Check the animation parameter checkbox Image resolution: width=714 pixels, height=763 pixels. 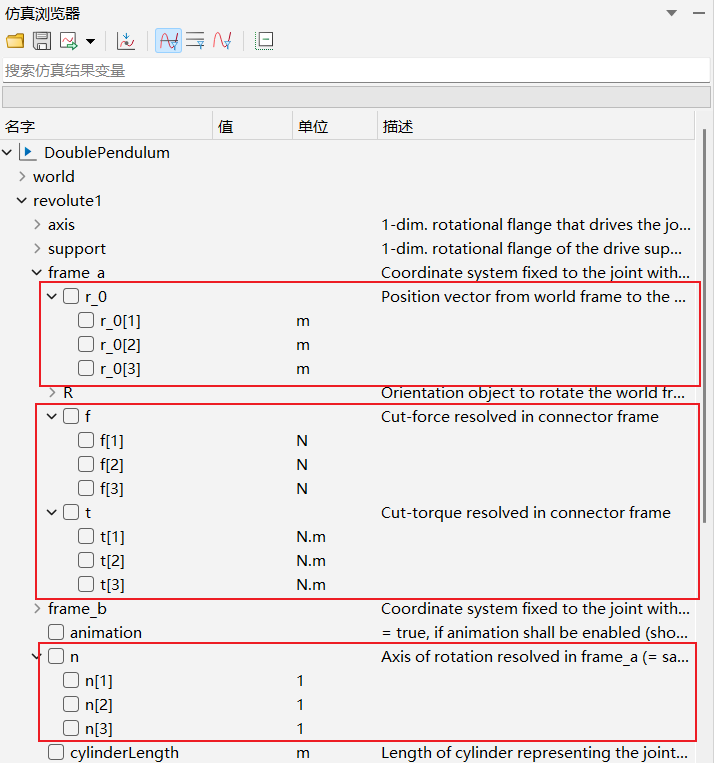56,633
